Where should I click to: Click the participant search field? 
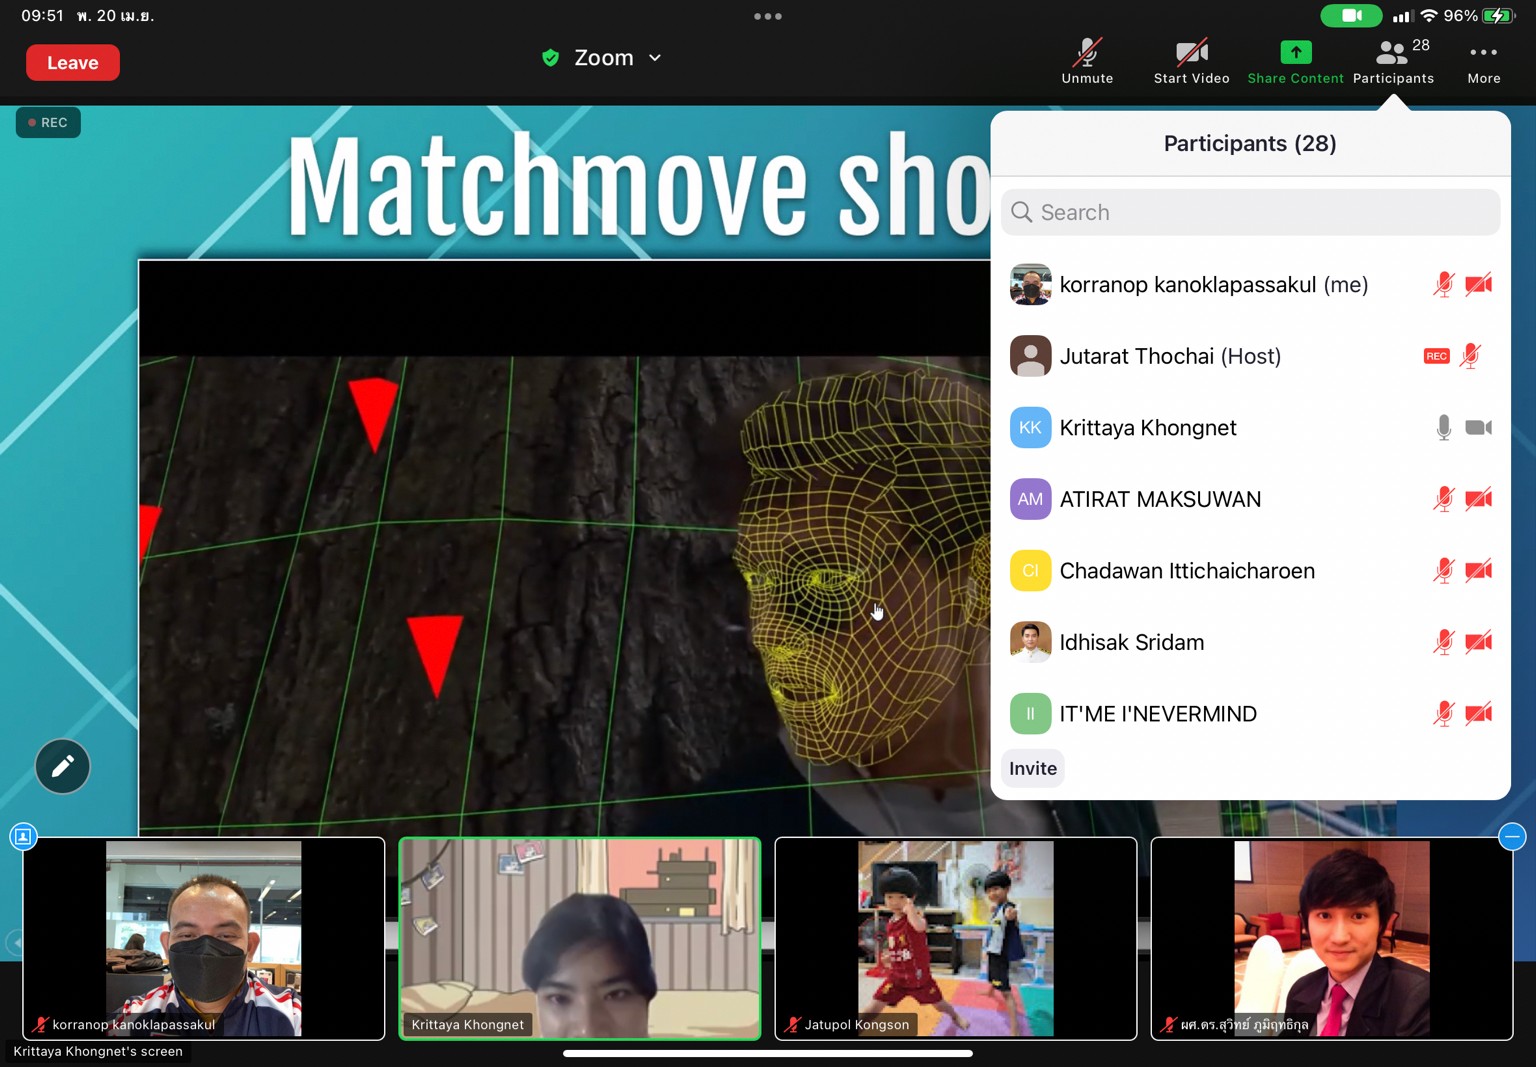1250,212
